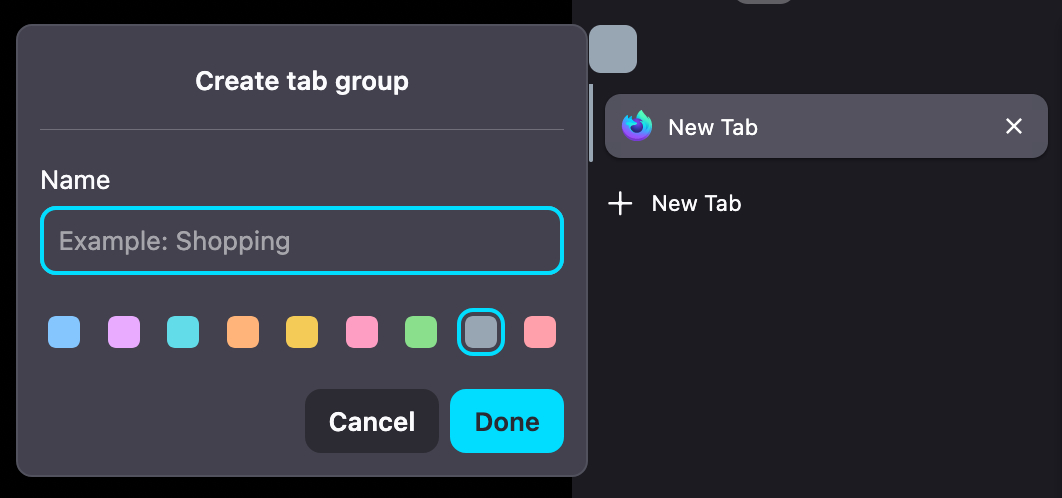Confirm the tab group with Done

coord(507,421)
